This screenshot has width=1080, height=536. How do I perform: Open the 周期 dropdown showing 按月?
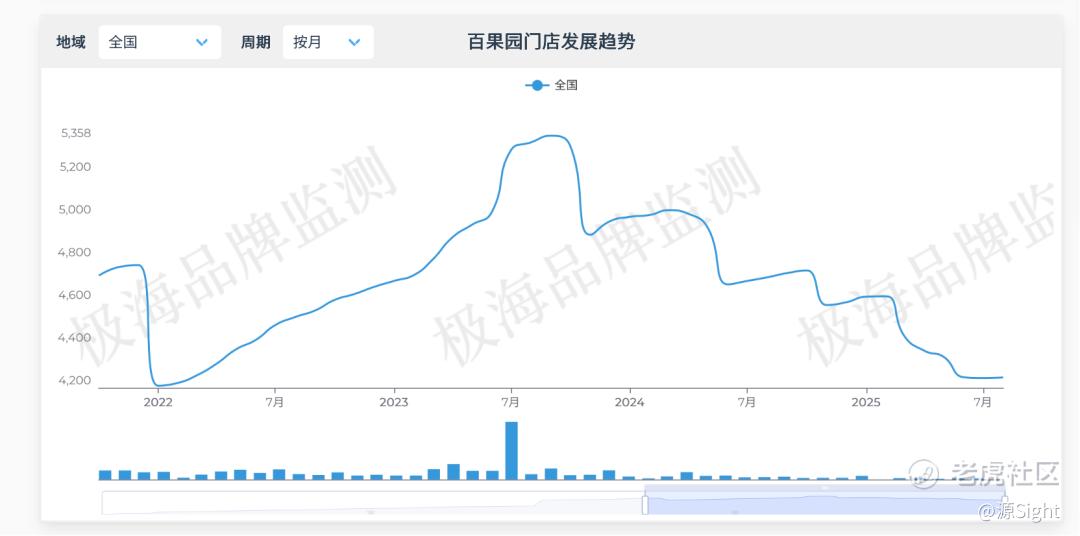[328, 42]
